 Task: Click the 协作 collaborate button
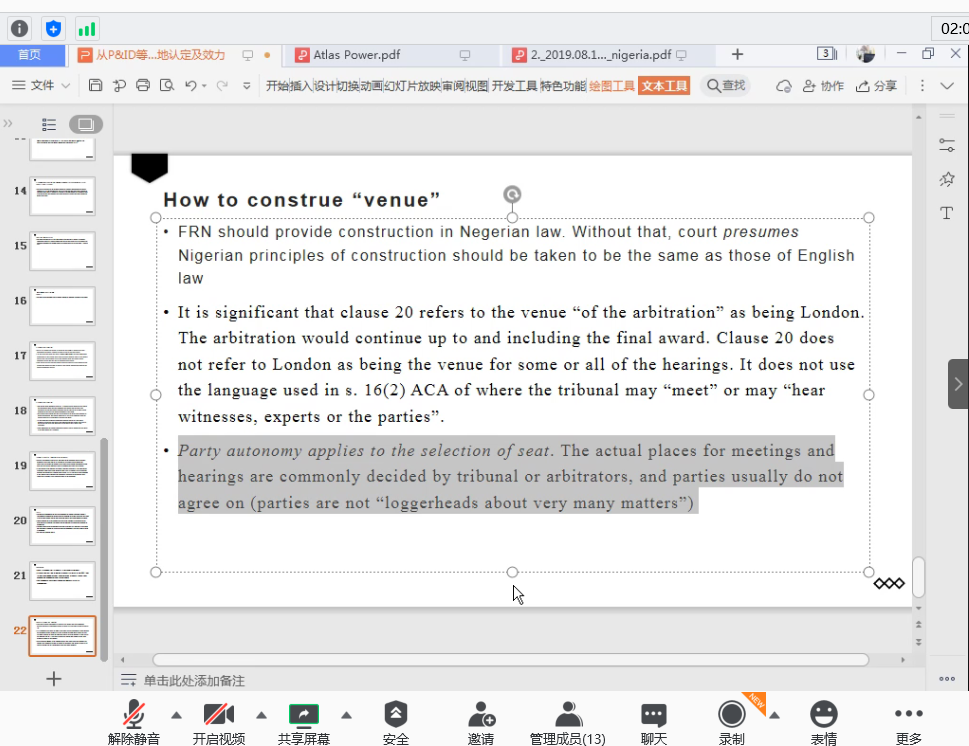pyautogui.click(x=823, y=86)
